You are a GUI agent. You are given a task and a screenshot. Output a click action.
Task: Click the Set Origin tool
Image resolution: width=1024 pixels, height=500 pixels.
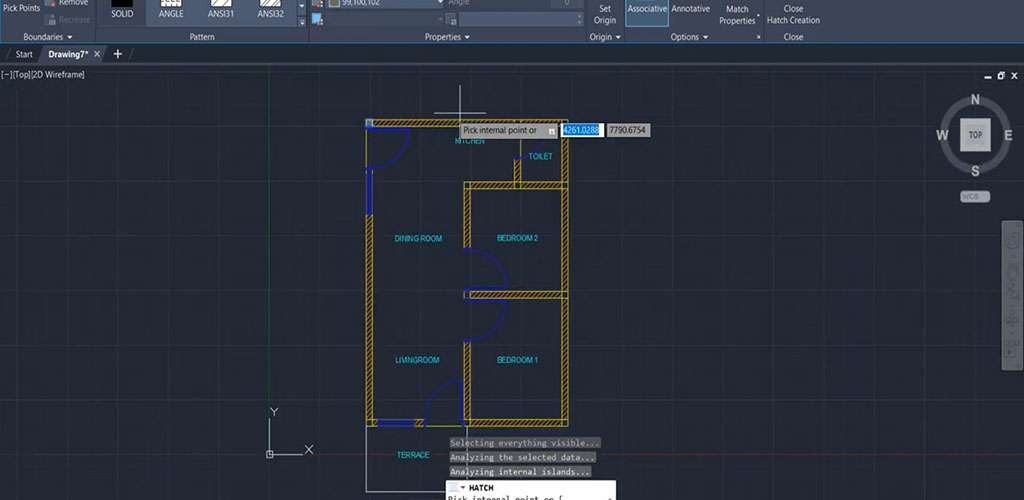[604, 14]
